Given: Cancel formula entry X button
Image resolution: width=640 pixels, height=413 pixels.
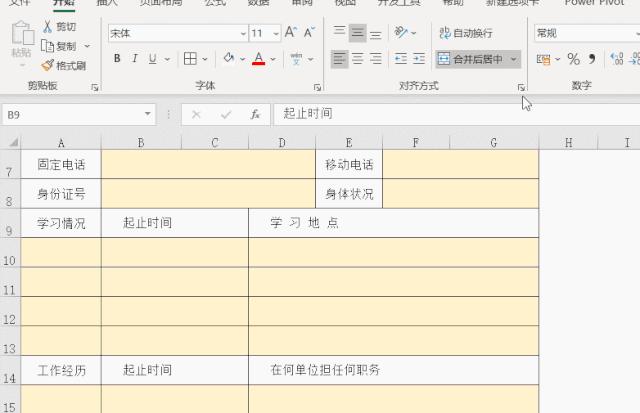Looking at the screenshot, I should coord(196,115).
